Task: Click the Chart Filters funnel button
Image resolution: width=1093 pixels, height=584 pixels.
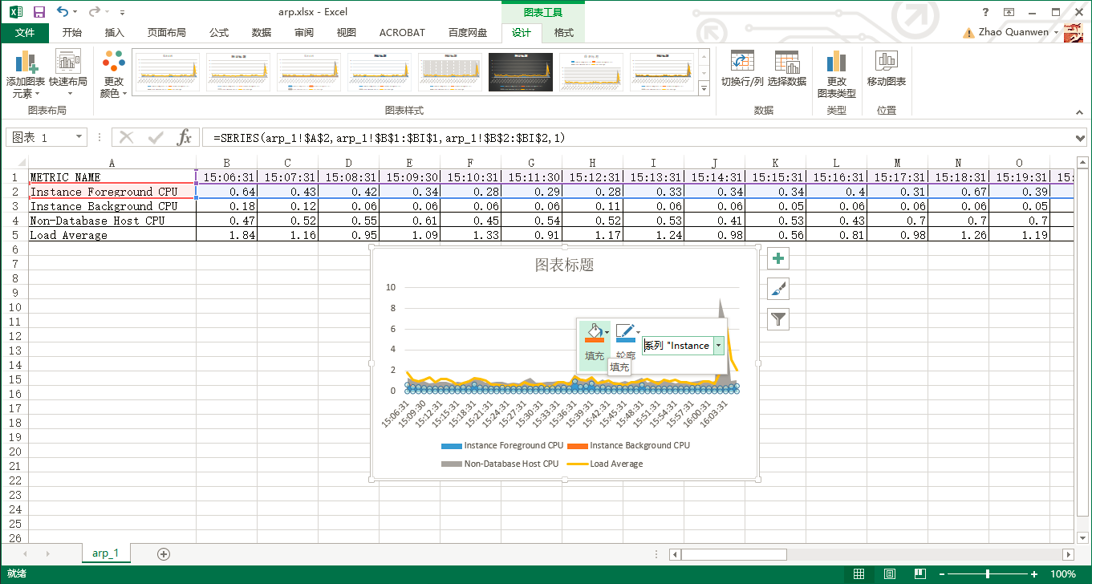Action: (778, 319)
